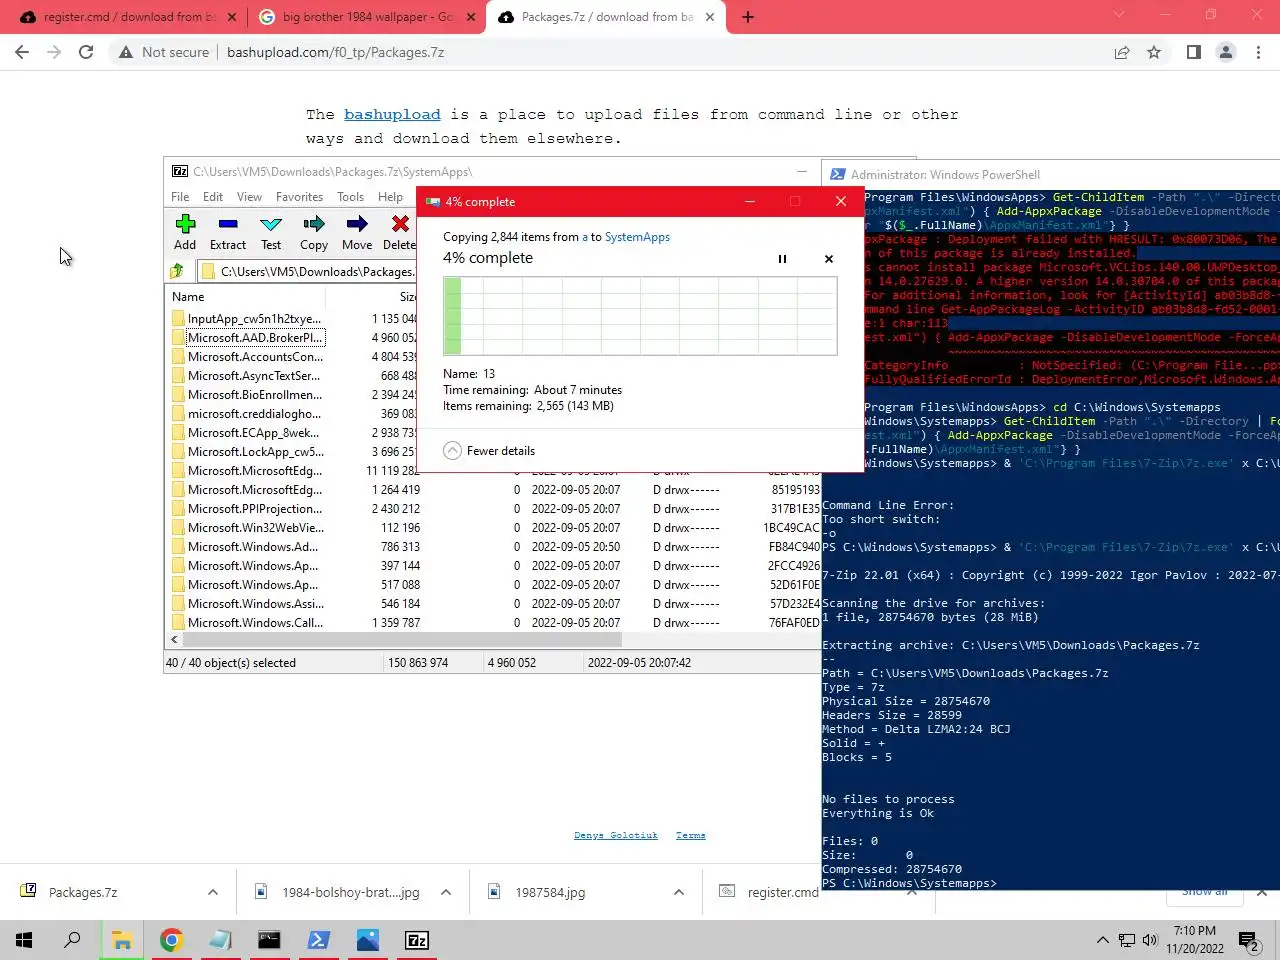1280x960 pixels.
Task: Run Test on the archive in 7-Zip
Action: coord(271,232)
